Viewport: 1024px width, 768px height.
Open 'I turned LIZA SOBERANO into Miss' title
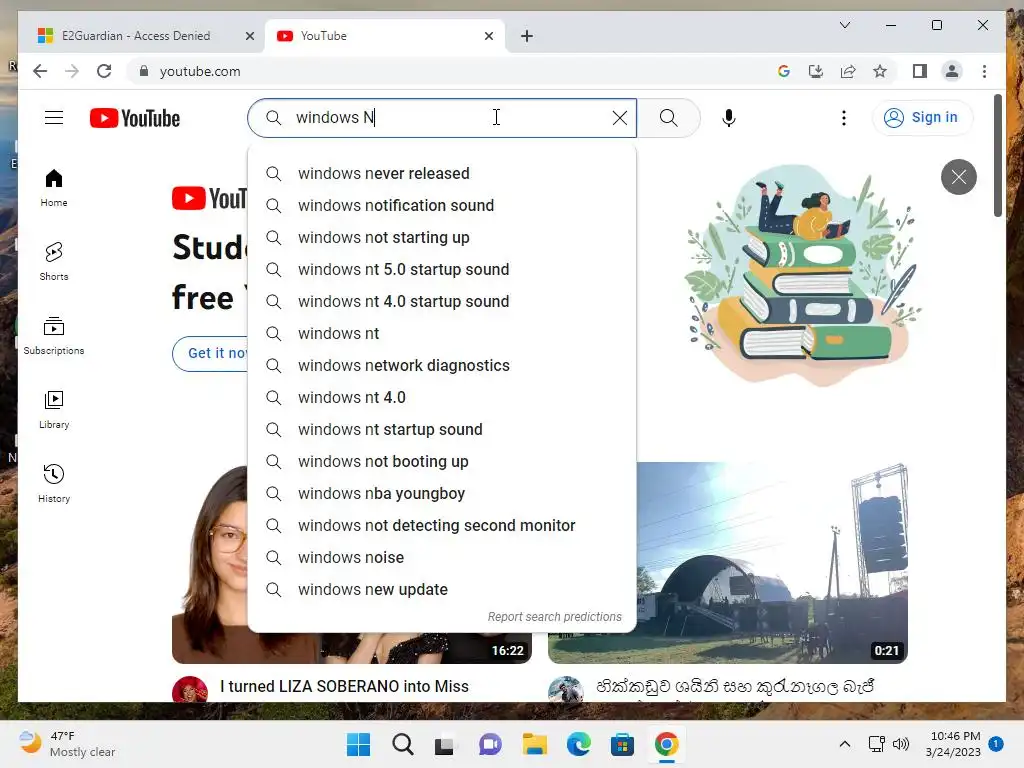point(344,686)
